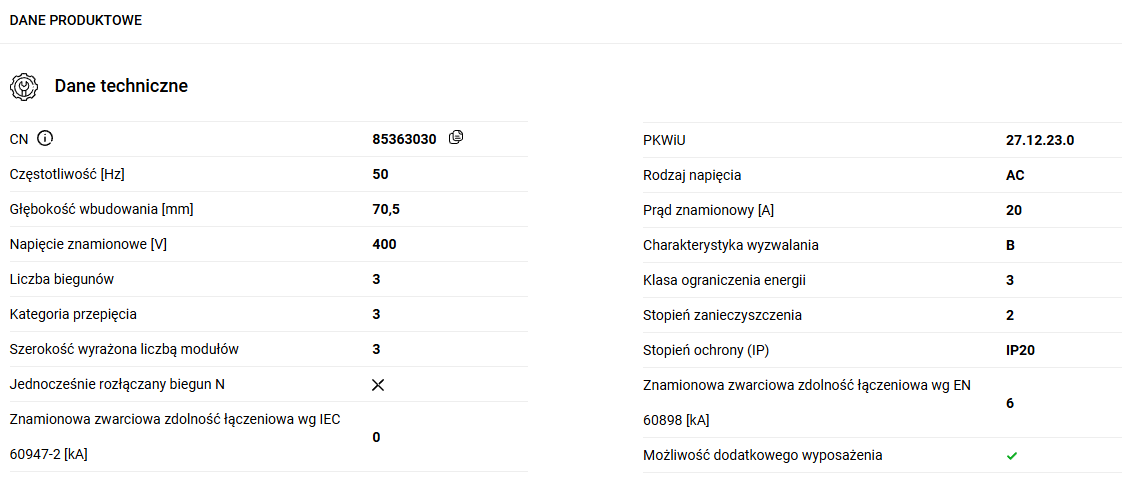The width and height of the screenshot is (1122, 480).
Task: Click the Prąd znamionowy [A] label
Action: pos(708,210)
